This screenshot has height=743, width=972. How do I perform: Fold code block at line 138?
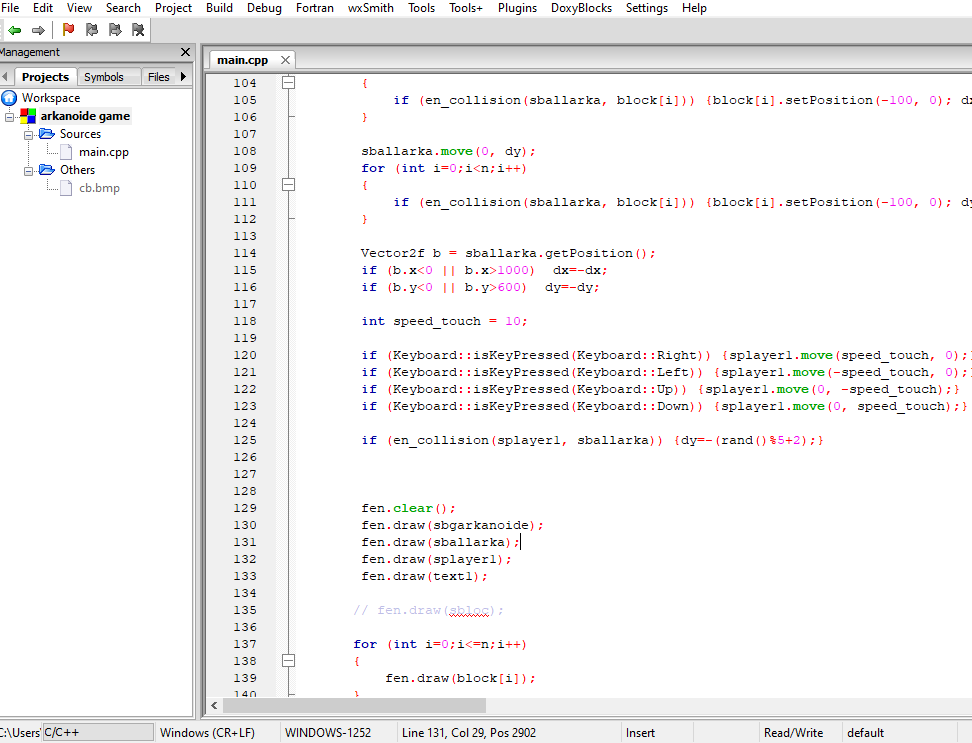pyautogui.click(x=288, y=661)
